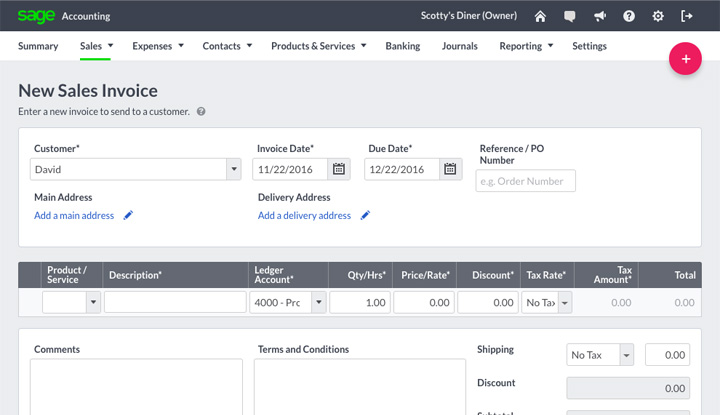This screenshot has width=720, height=415.
Task: Click the Comments text area
Action: (x=136, y=387)
